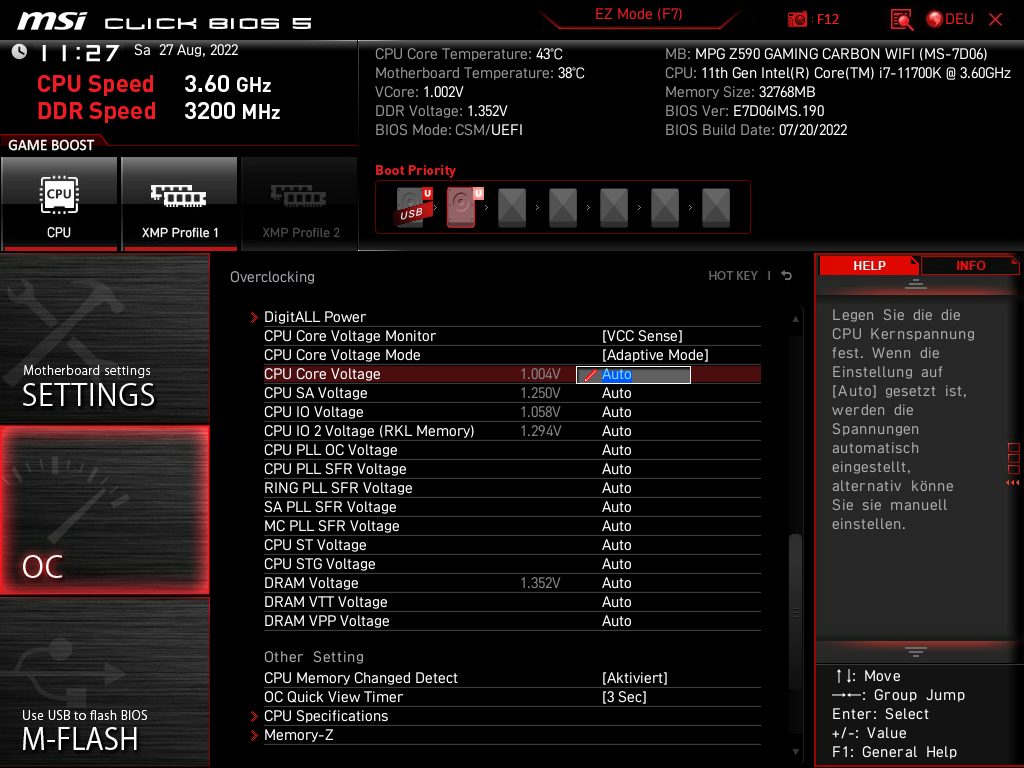Select the DRAM Voltage Auto value
This screenshot has height=768, width=1024.
(x=616, y=583)
